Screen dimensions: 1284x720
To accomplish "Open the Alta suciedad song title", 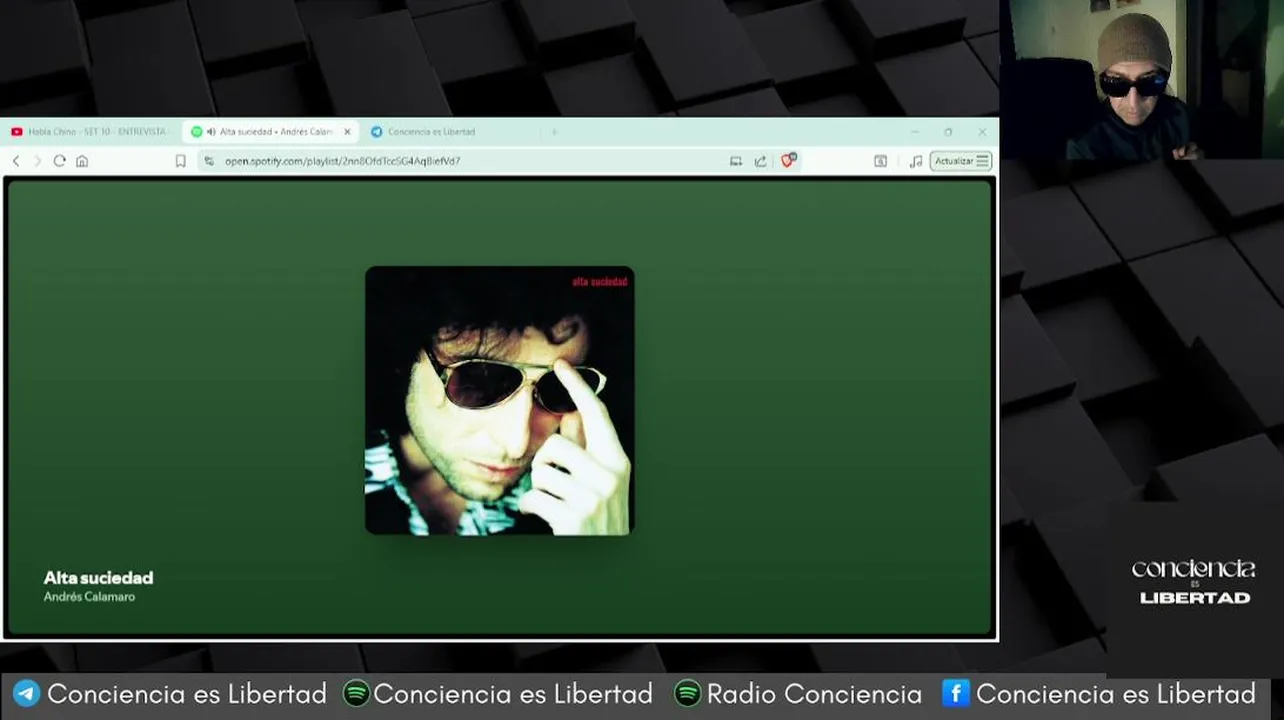I will click(98, 578).
